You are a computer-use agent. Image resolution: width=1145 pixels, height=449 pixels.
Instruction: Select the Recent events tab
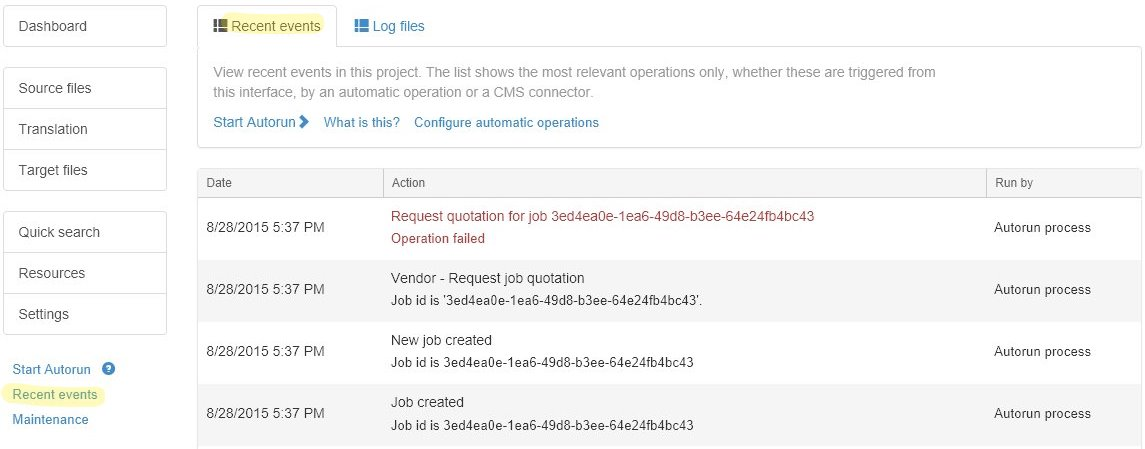(x=267, y=26)
